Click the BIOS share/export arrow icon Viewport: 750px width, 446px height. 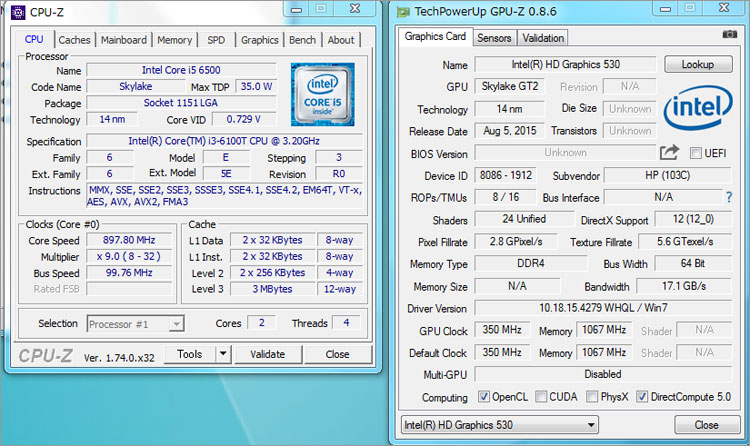coord(669,153)
